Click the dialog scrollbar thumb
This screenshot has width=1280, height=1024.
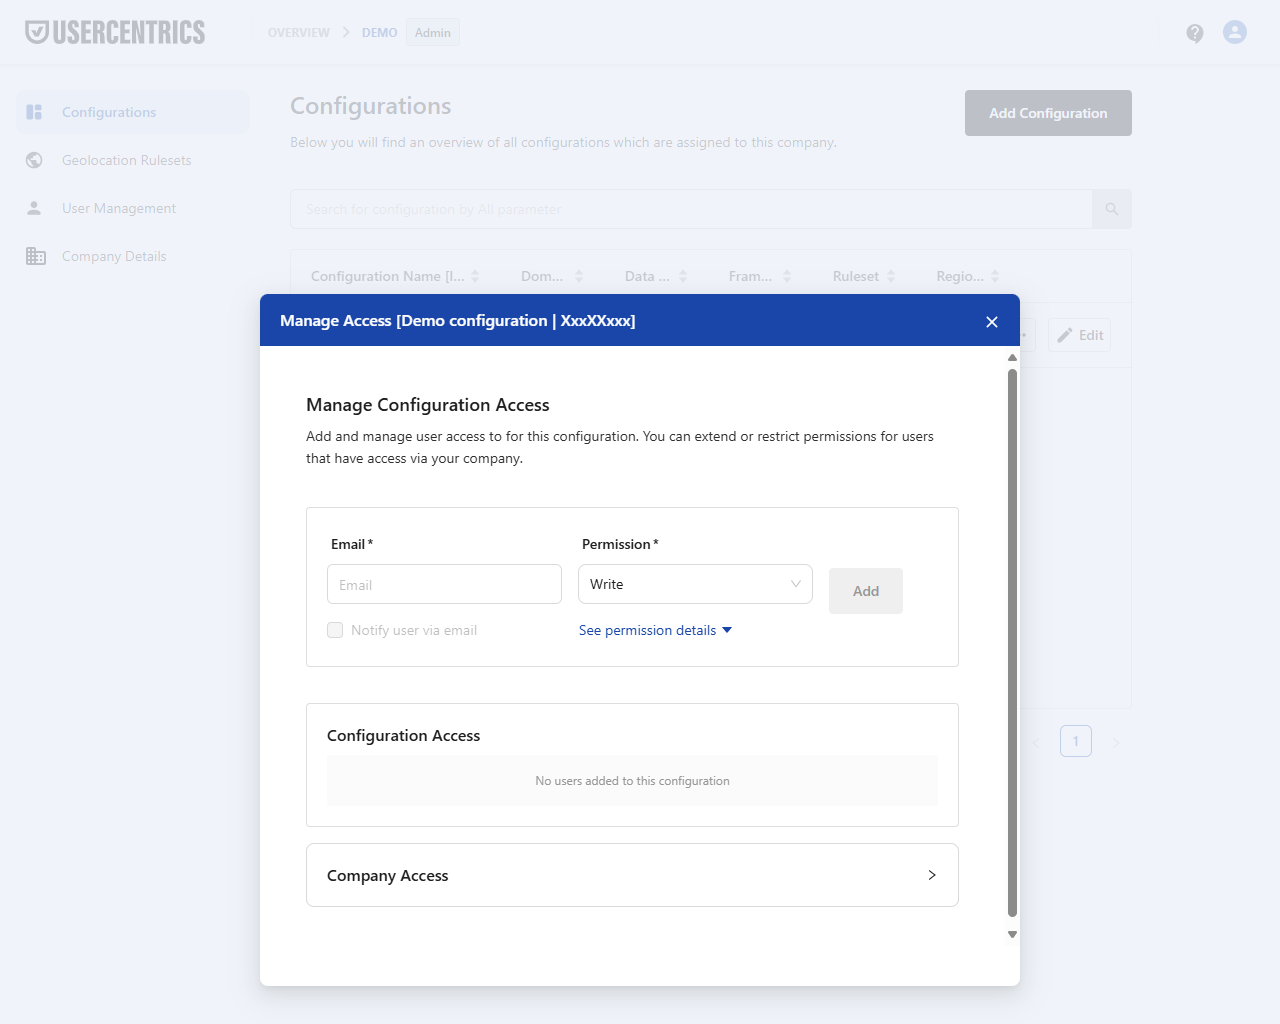1012,642
